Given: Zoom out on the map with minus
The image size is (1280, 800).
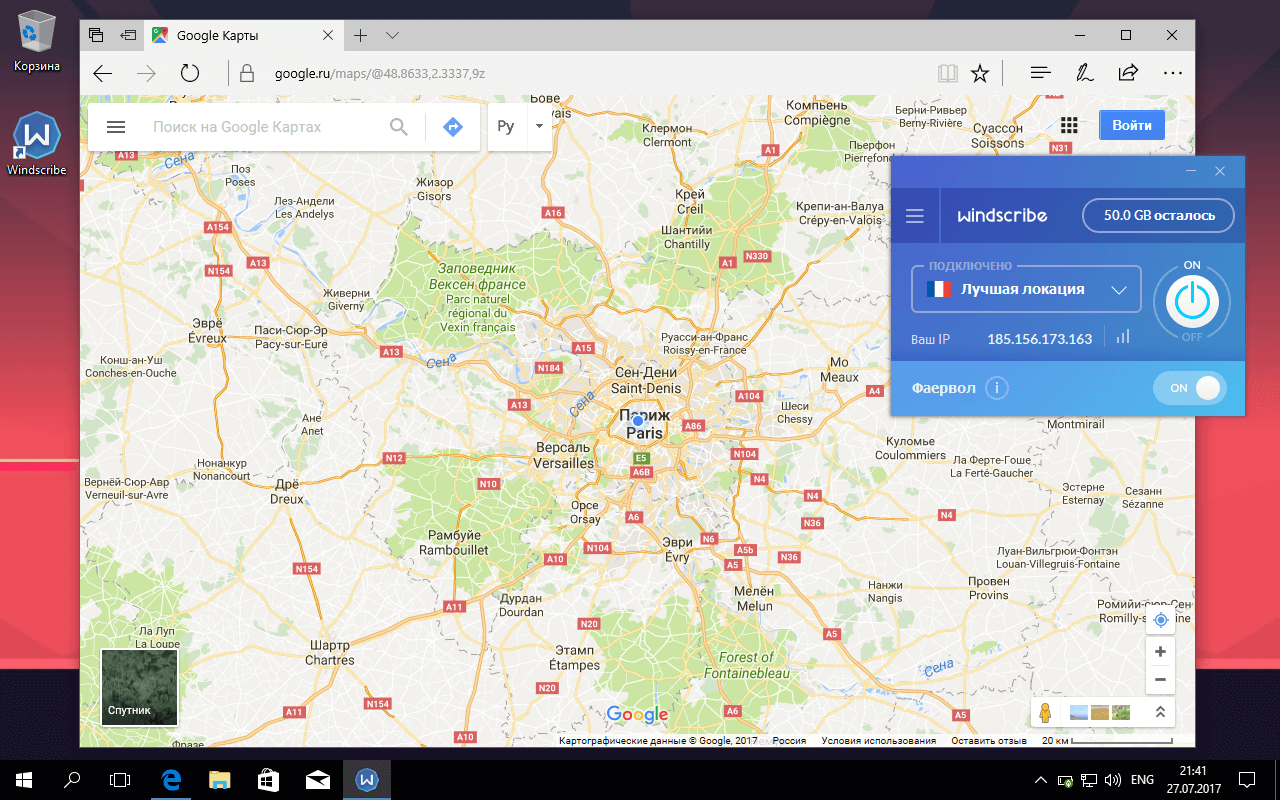Looking at the screenshot, I should pos(1160,680).
